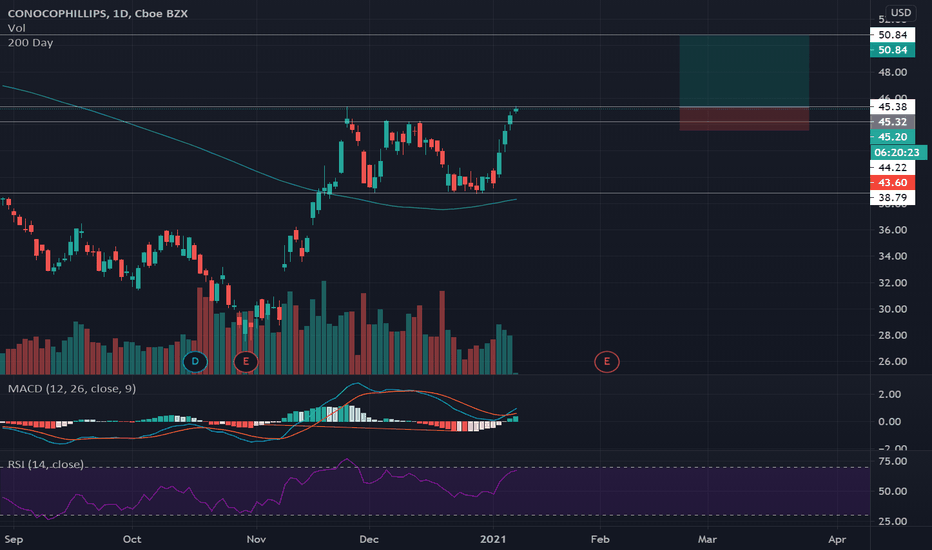Click the Feb label on time axis
The image size is (932, 550).
click(x=600, y=539)
